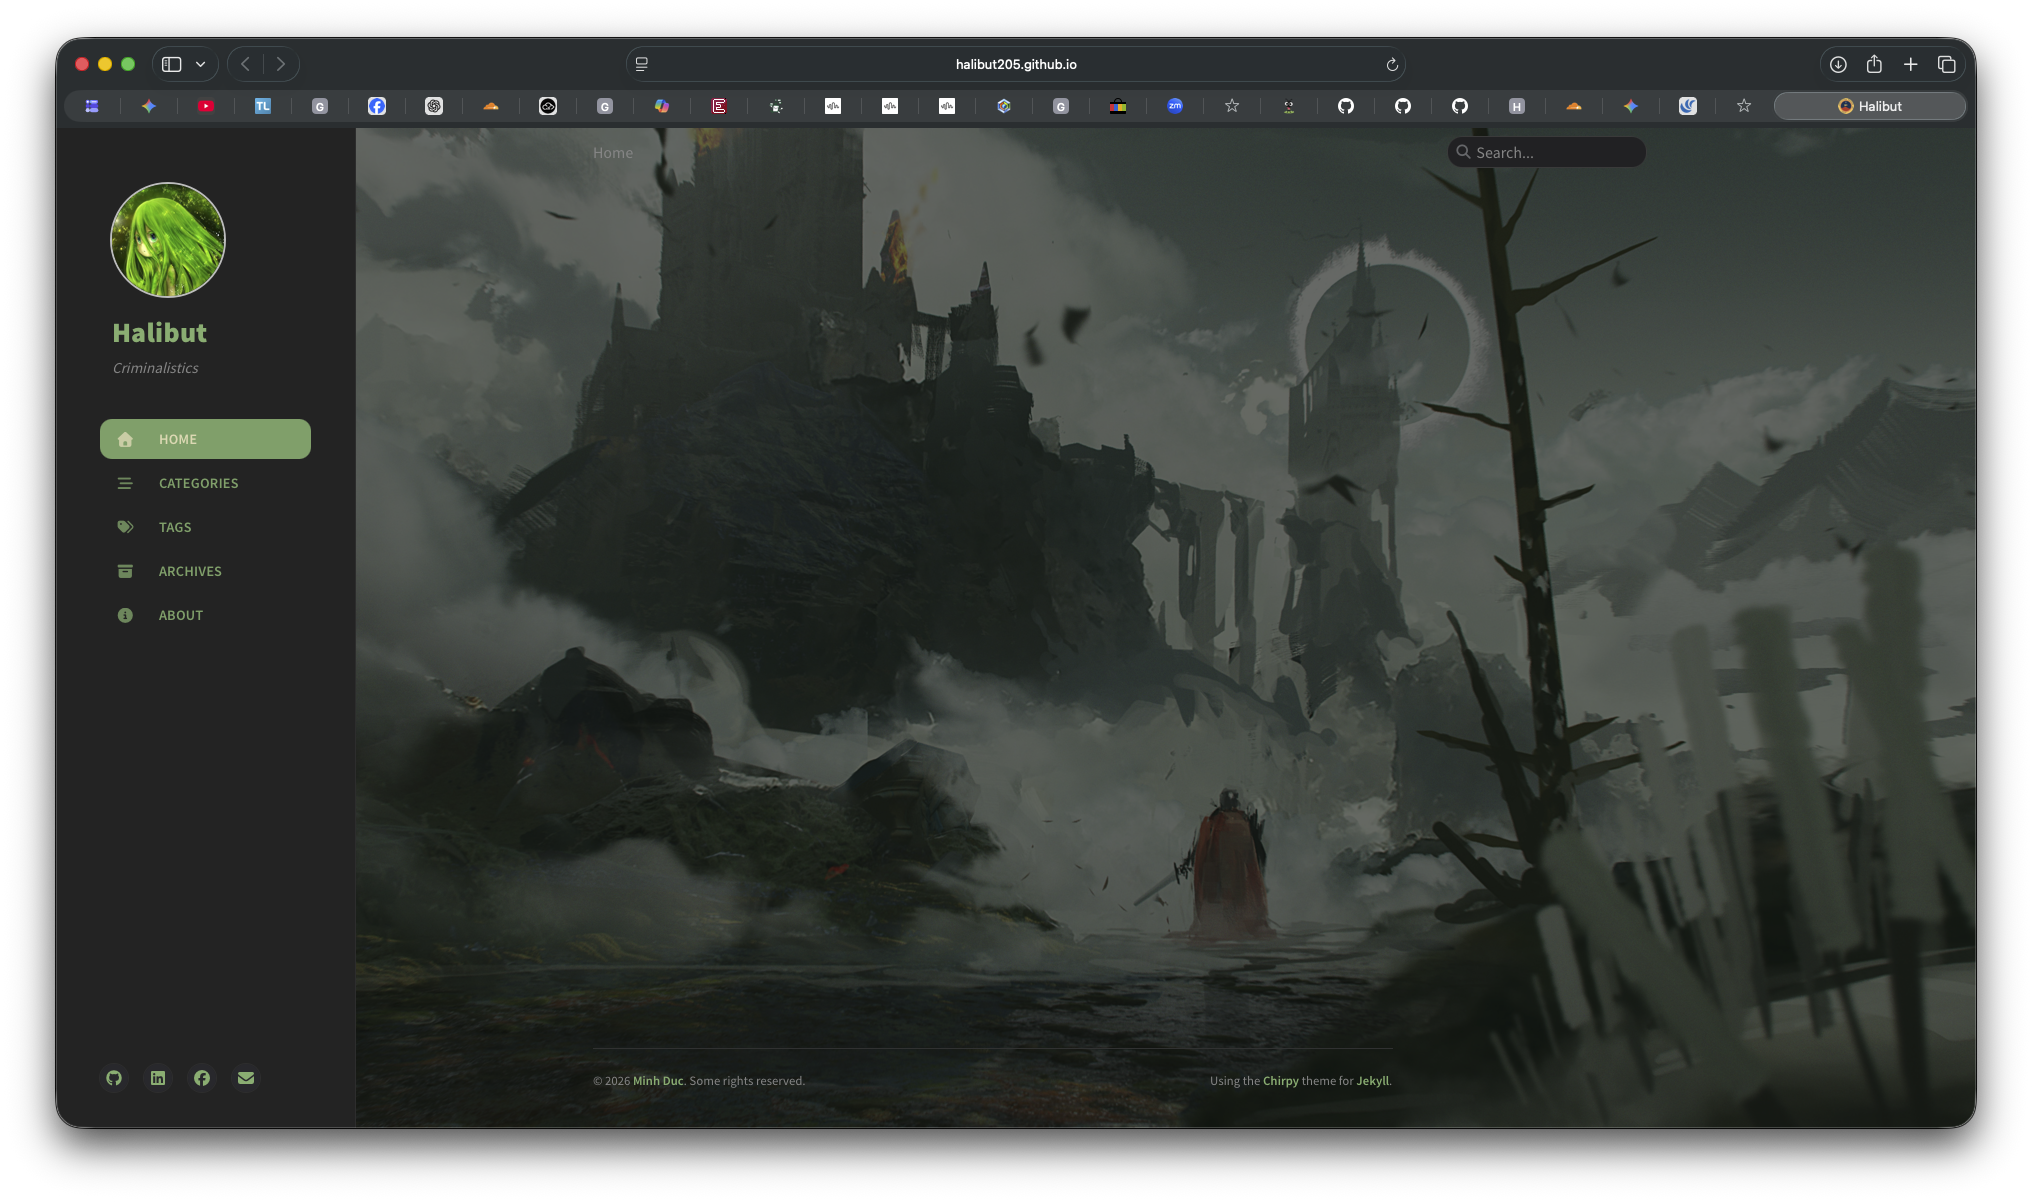Viewport: 2032px width, 1202px height.
Task: Open the blue wave favorite icon
Action: point(1688,106)
